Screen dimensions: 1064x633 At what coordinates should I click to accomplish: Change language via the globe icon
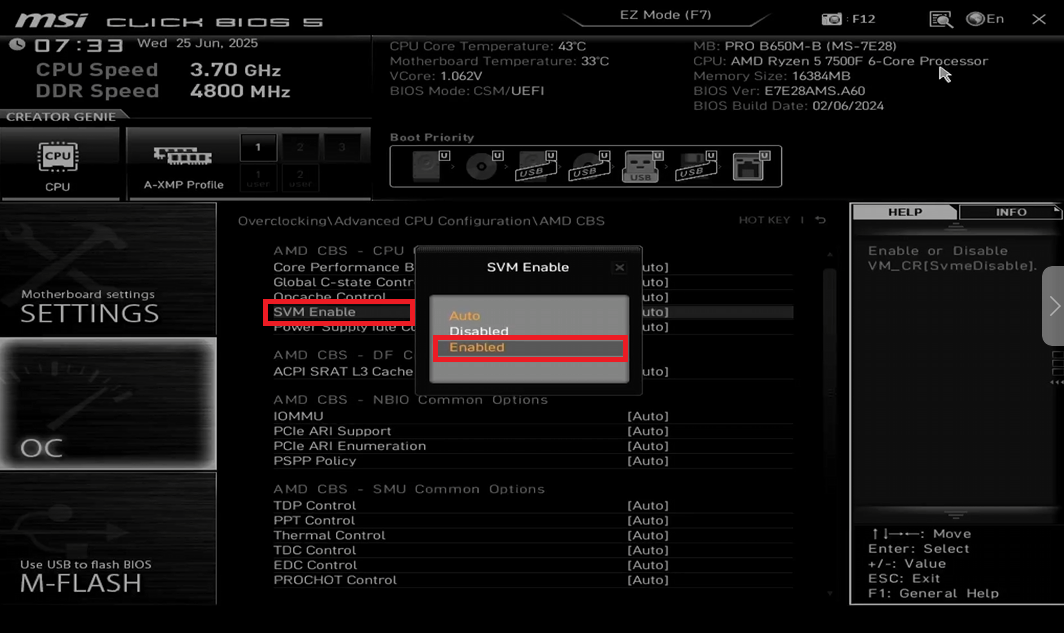pyautogui.click(x=976, y=19)
